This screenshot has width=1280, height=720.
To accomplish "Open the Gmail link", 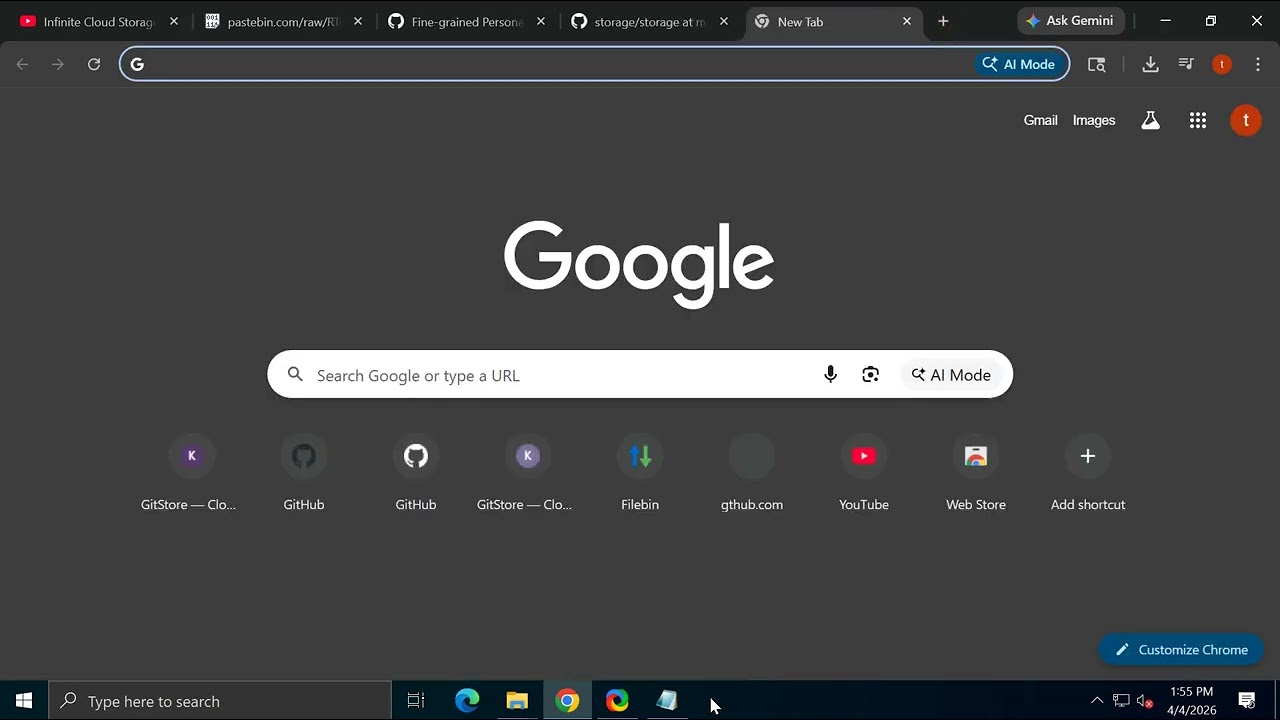I will [x=1040, y=120].
